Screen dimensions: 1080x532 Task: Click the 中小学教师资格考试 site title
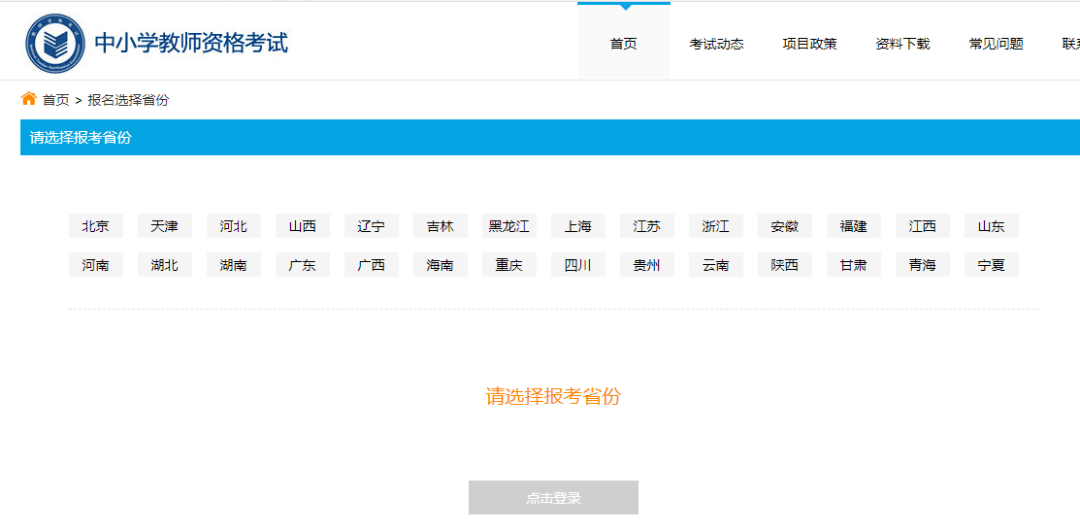point(191,43)
